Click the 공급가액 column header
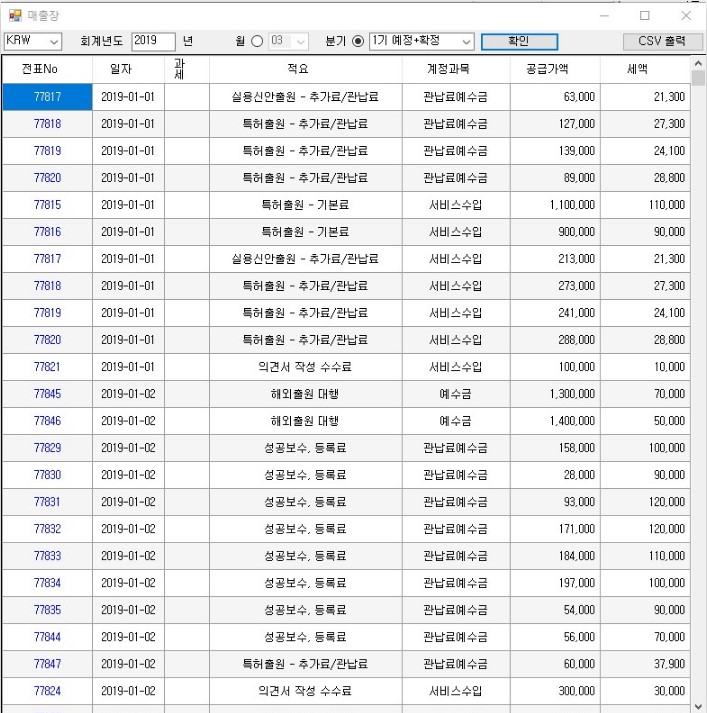The width and height of the screenshot is (707, 713). click(555, 69)
